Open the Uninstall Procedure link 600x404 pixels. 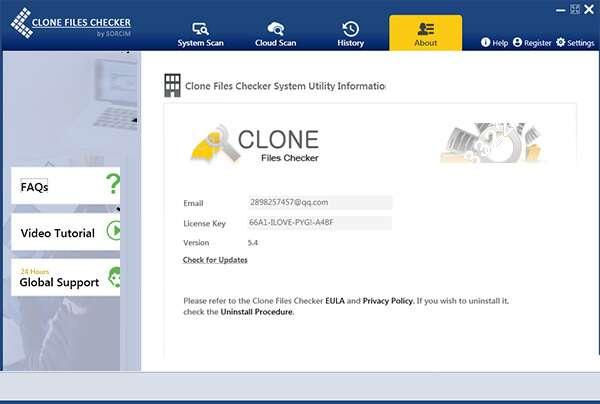[256, 312]
